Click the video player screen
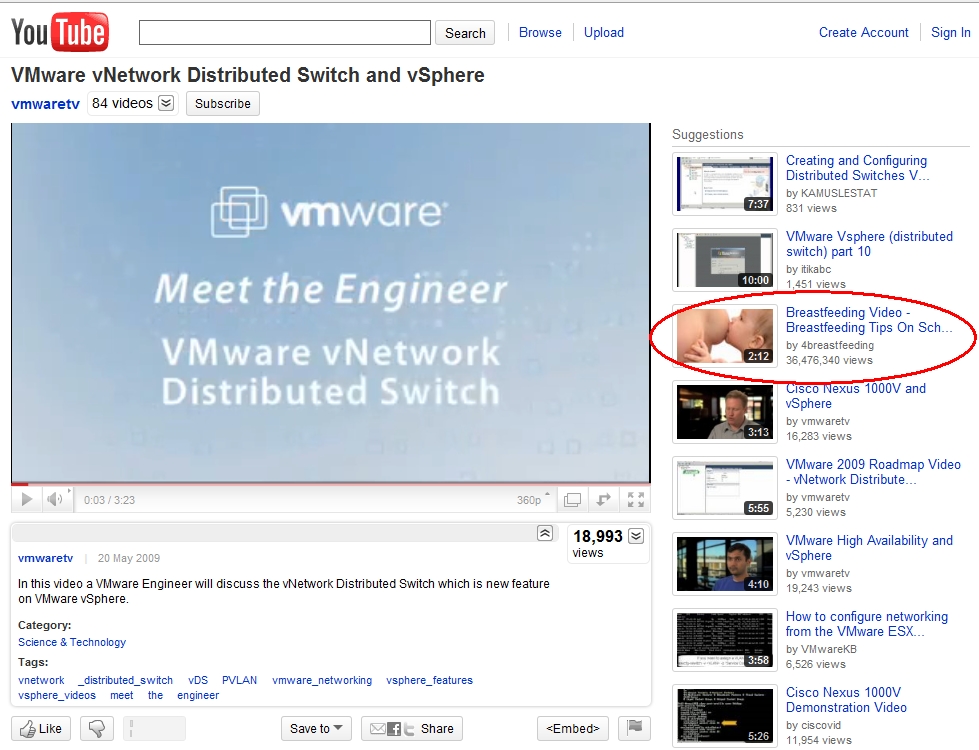Viewport: 979px width, 750px height. [x=331, y=303]
